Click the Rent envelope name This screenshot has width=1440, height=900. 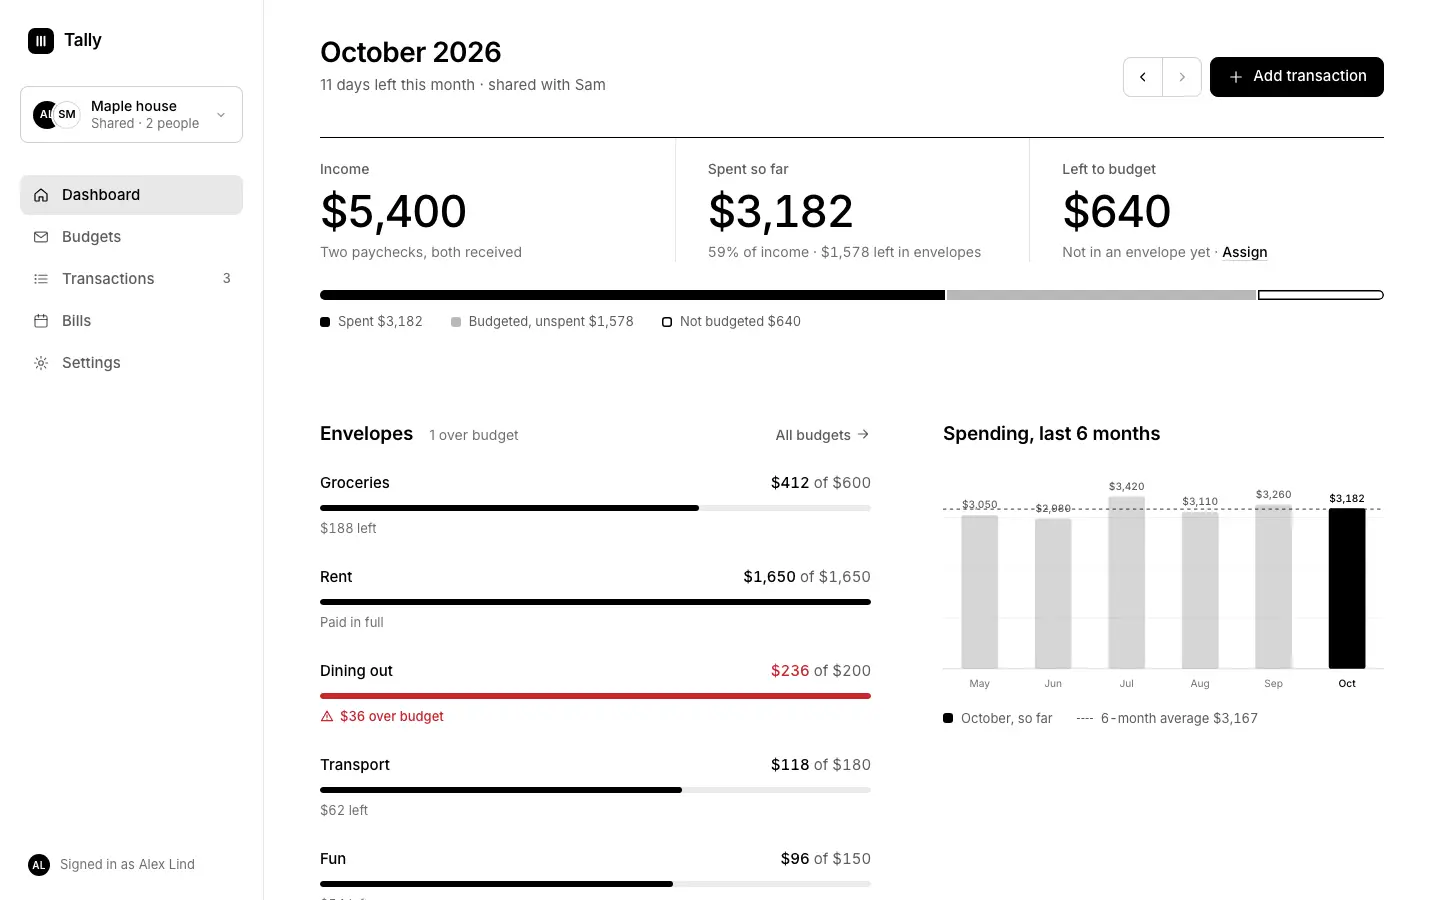point(336,577)
